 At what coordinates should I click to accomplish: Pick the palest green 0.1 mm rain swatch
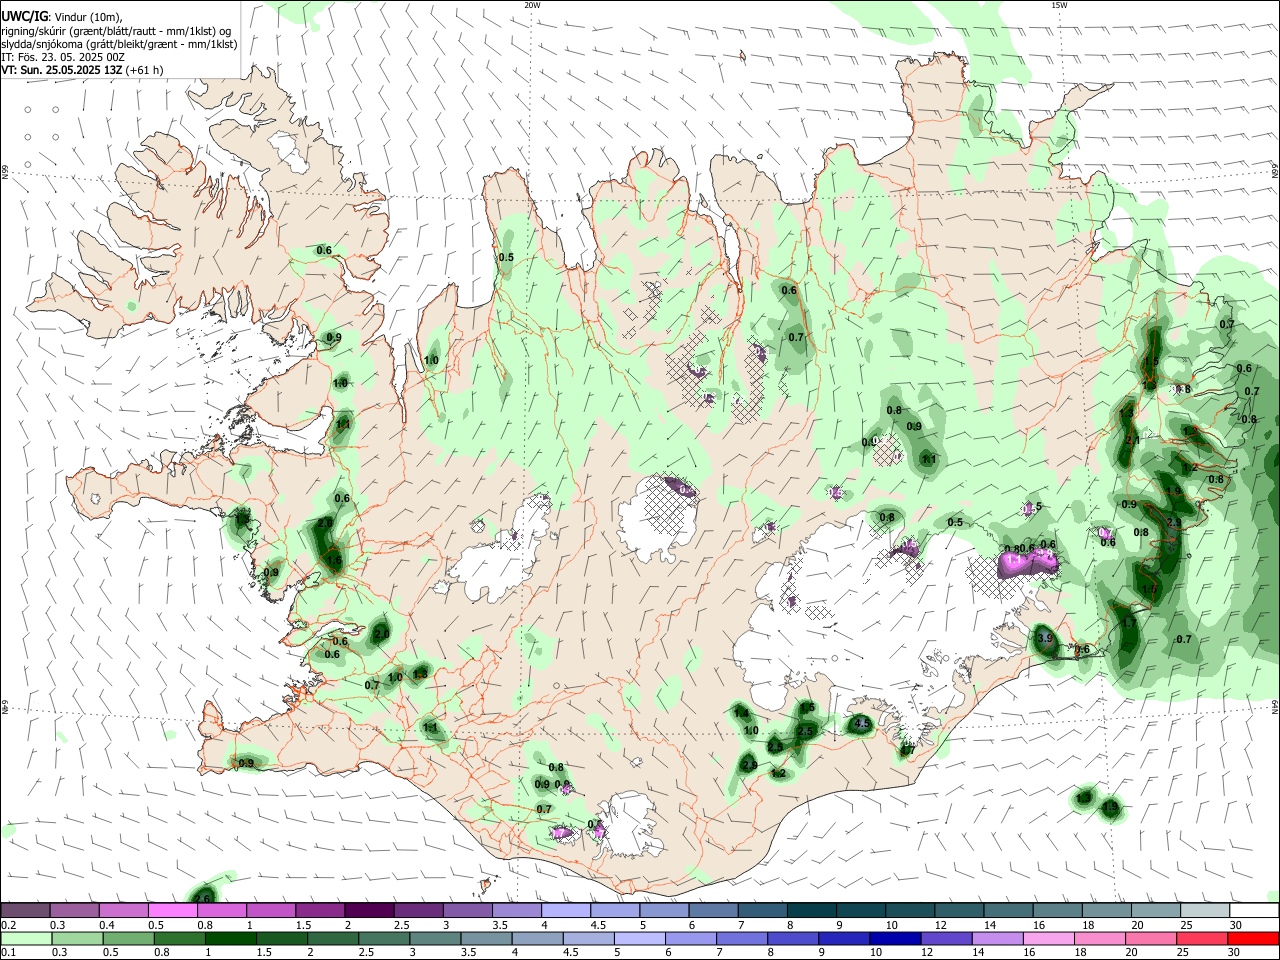tap(26, 939)
